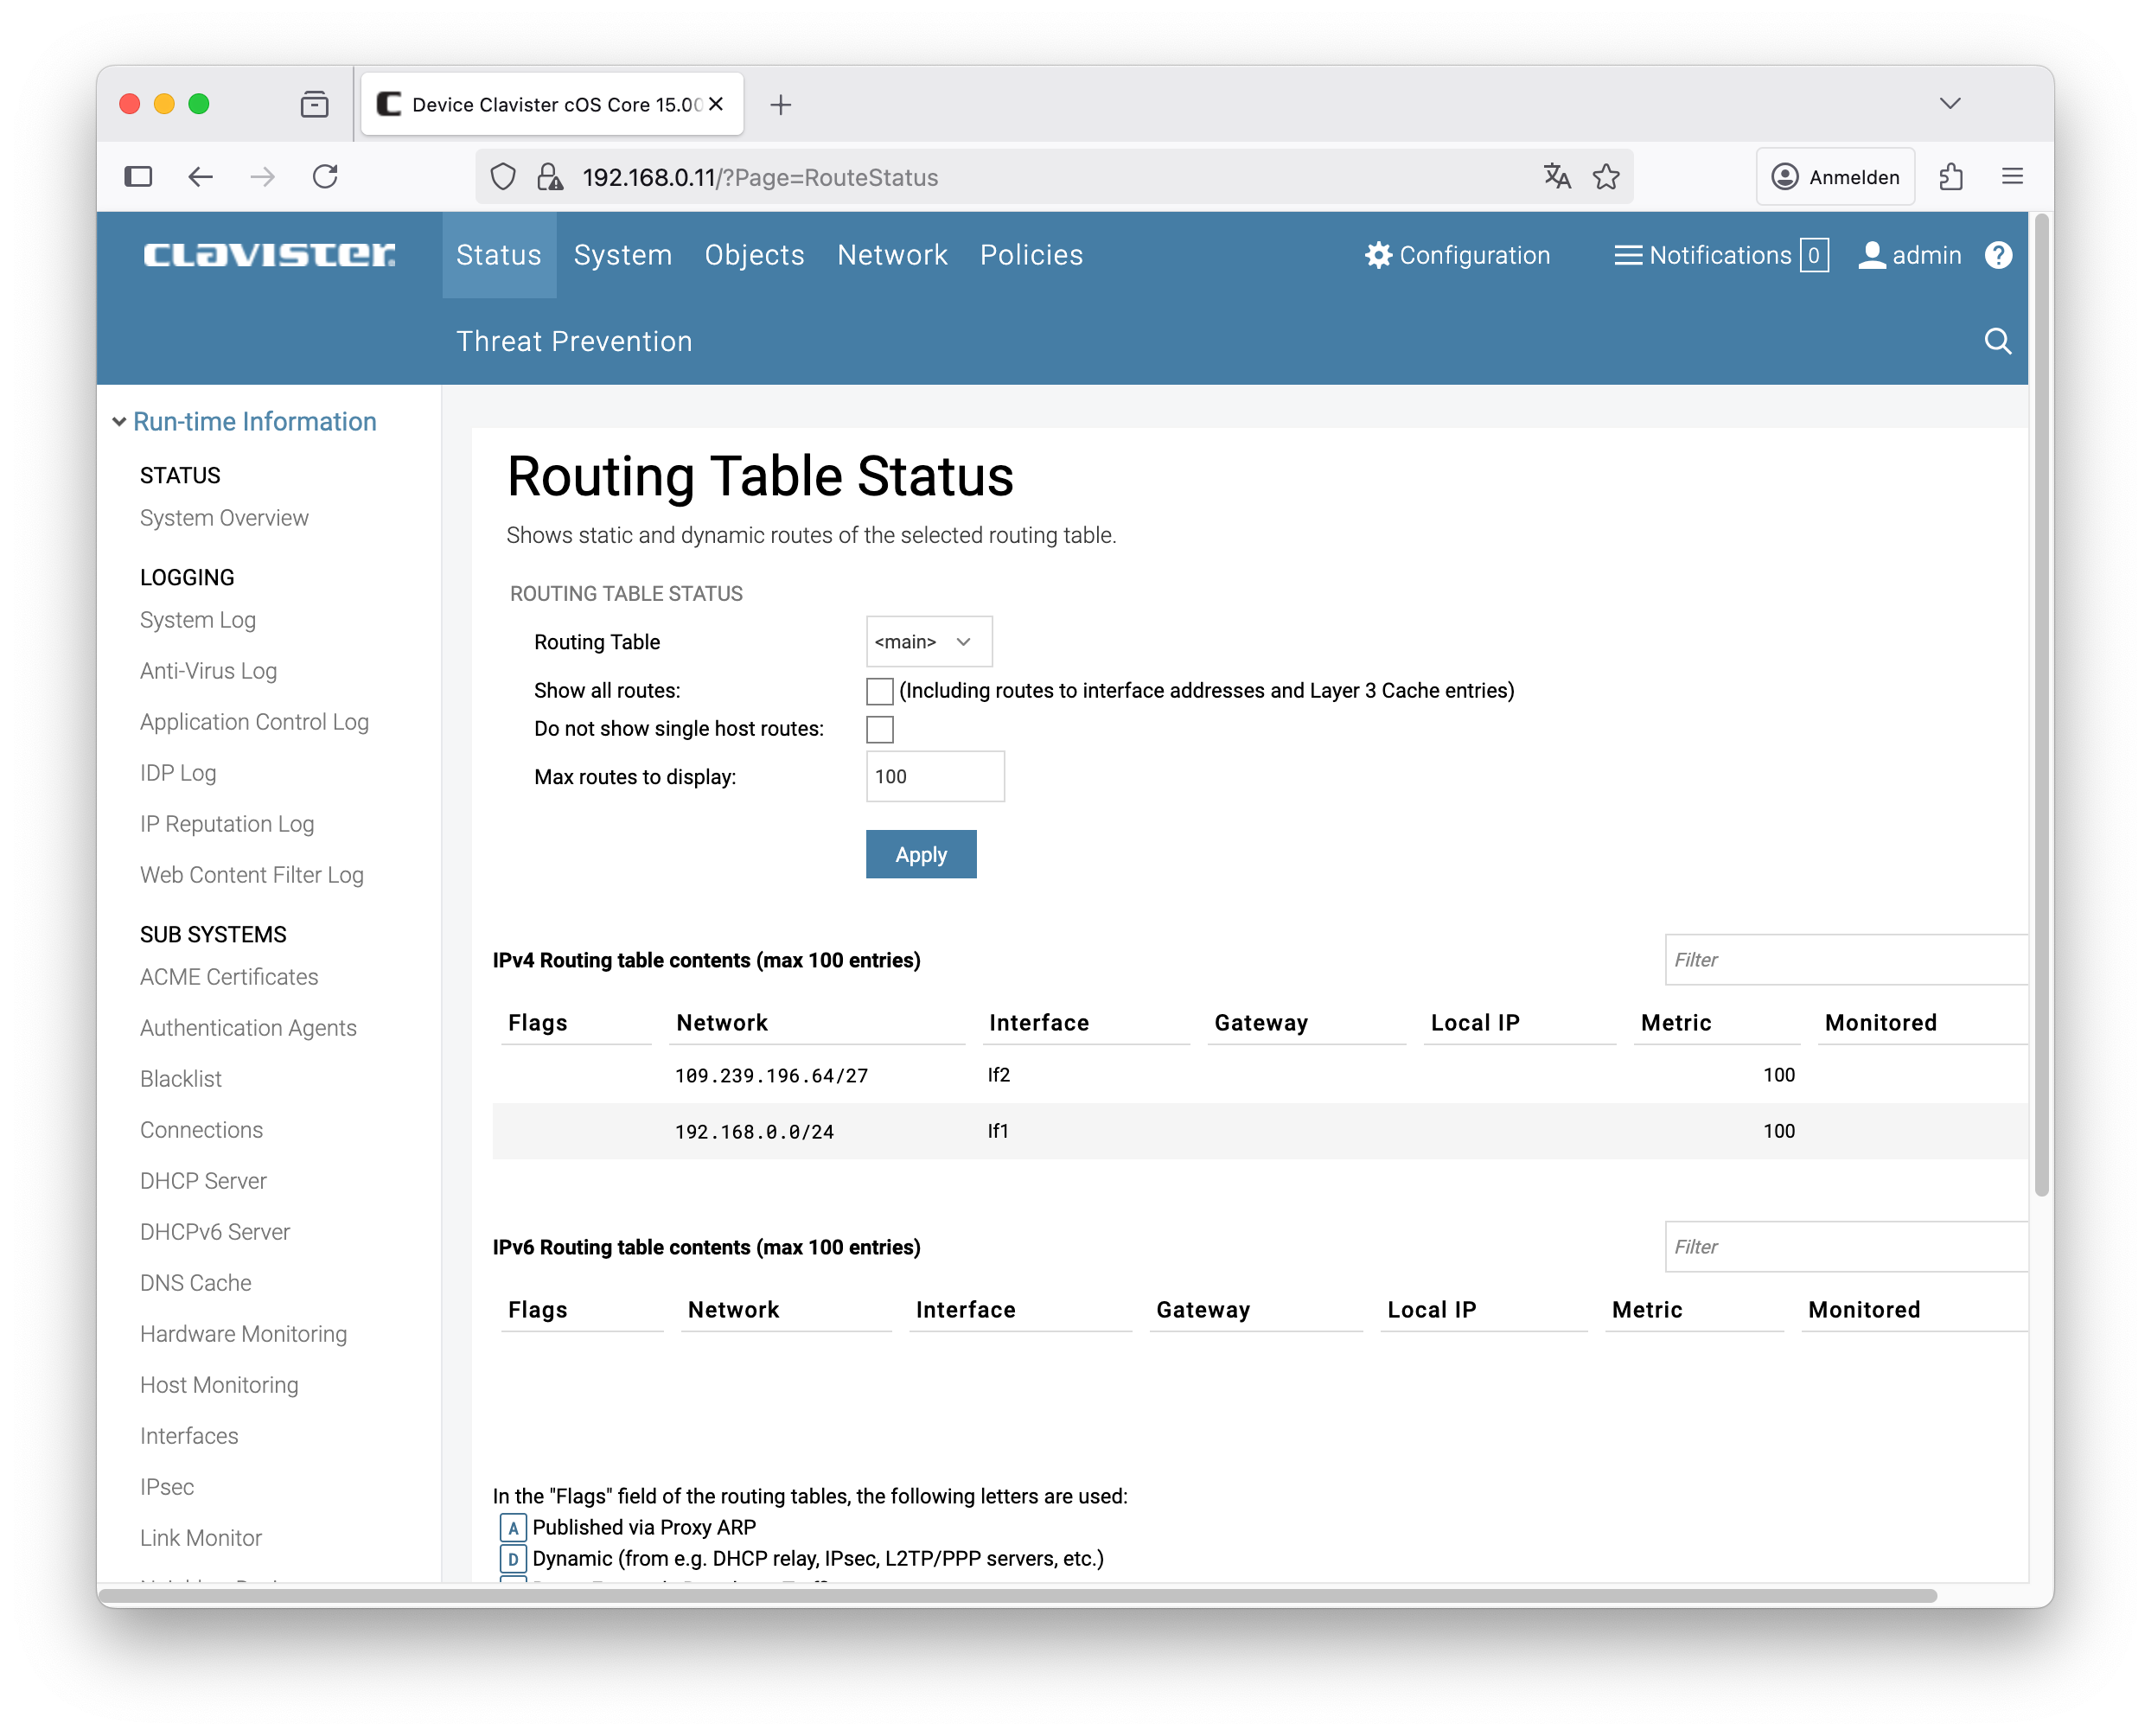This screenshot has height=1736, width=2151.
Task: Open Connections in sidebar
Action: tap(201, 1130)
